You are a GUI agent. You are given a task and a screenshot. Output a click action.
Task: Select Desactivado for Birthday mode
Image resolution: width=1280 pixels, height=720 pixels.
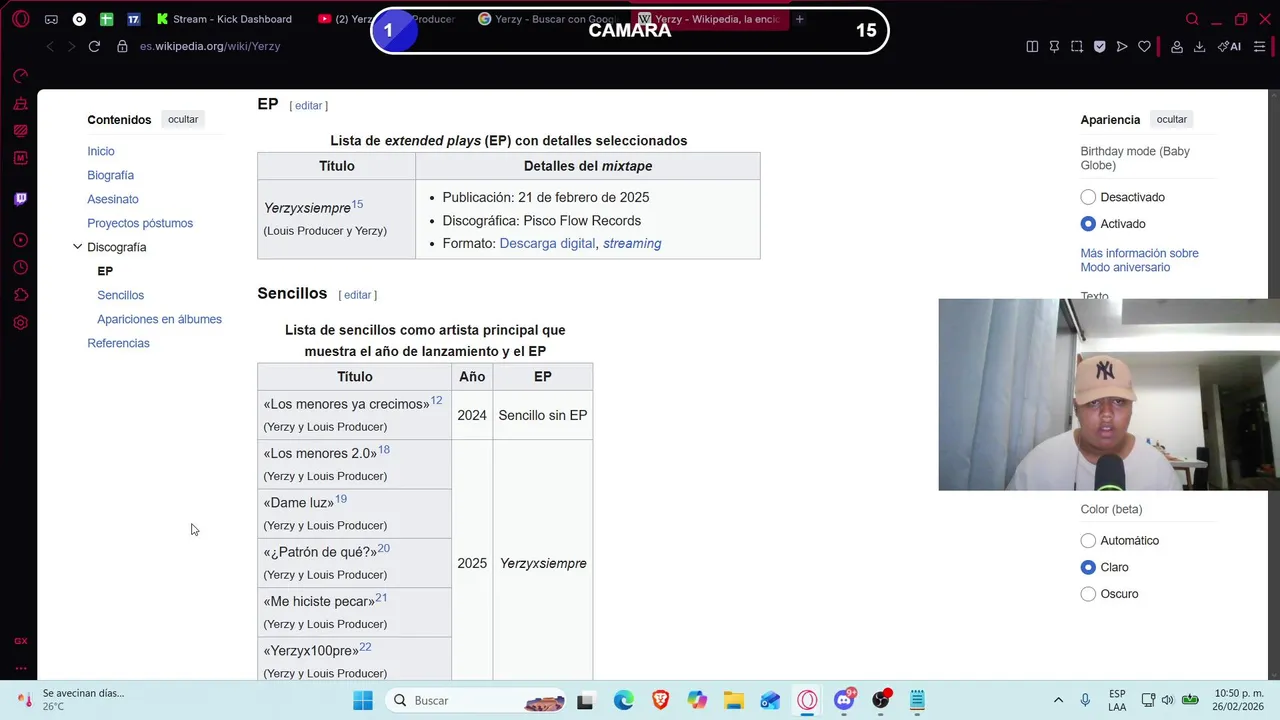(x=1088, y=197)
